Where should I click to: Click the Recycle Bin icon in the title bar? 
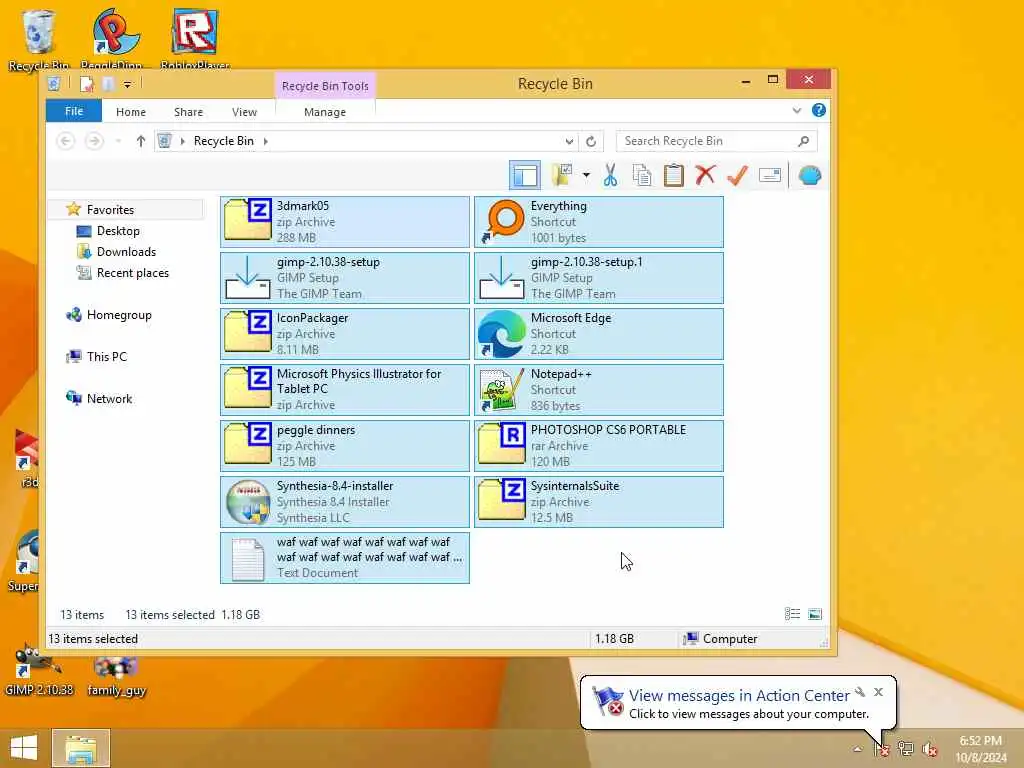(55, 84)
